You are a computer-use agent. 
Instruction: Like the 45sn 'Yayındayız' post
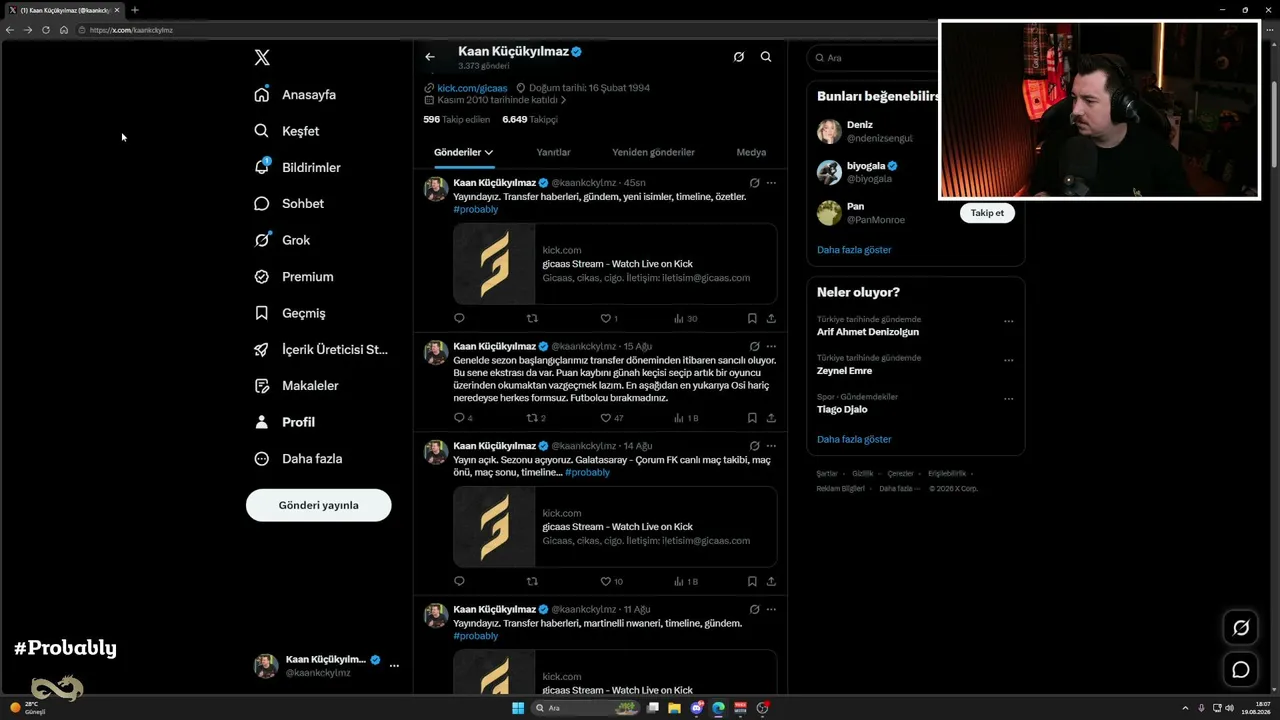pos(609,318)
